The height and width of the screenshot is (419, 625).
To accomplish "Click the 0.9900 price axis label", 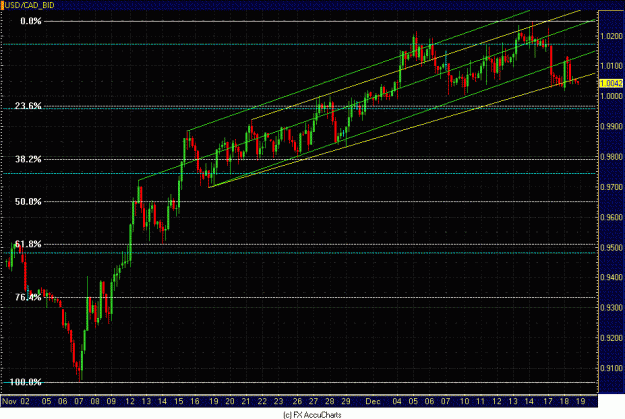I will 611,126.
